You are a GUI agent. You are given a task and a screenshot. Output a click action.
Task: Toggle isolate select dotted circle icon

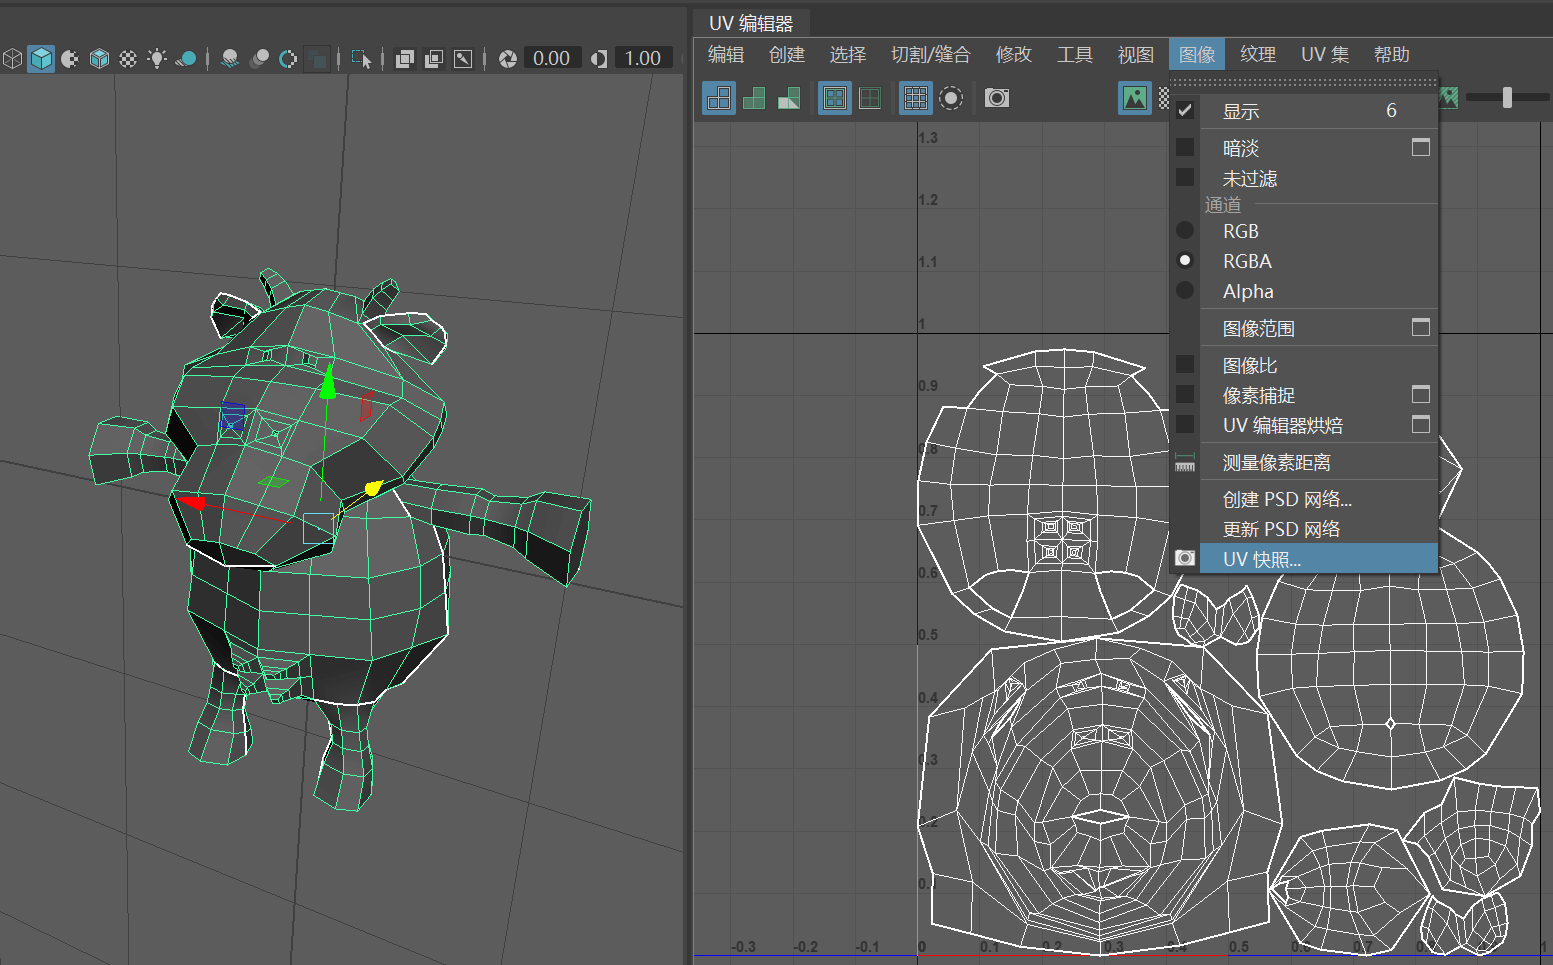(x=951, y=98)
